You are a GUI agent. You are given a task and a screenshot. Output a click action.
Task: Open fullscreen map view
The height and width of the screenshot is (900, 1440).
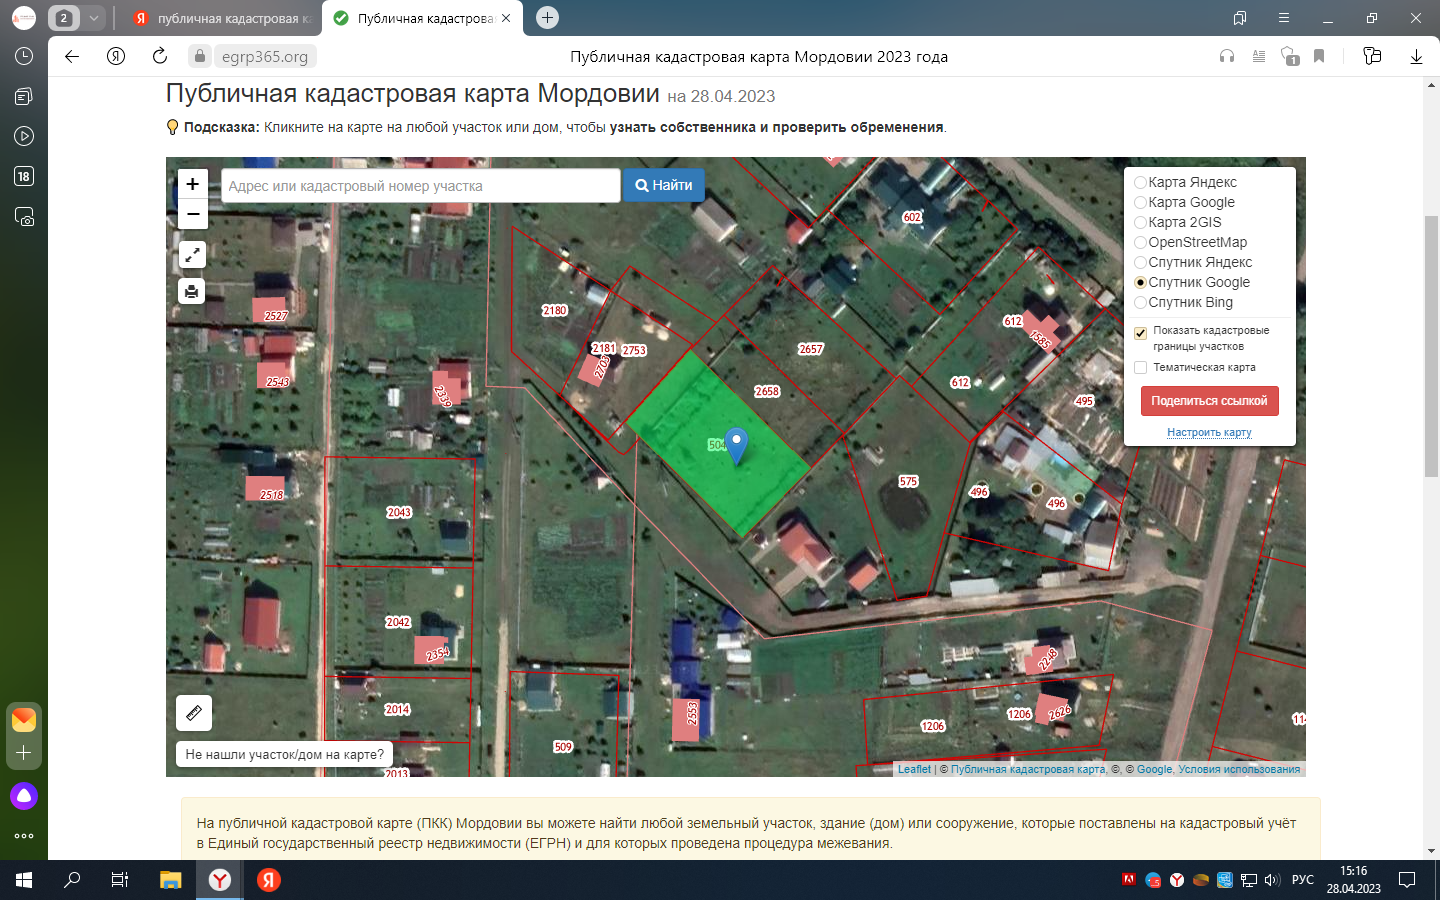(x=192, y=254)
